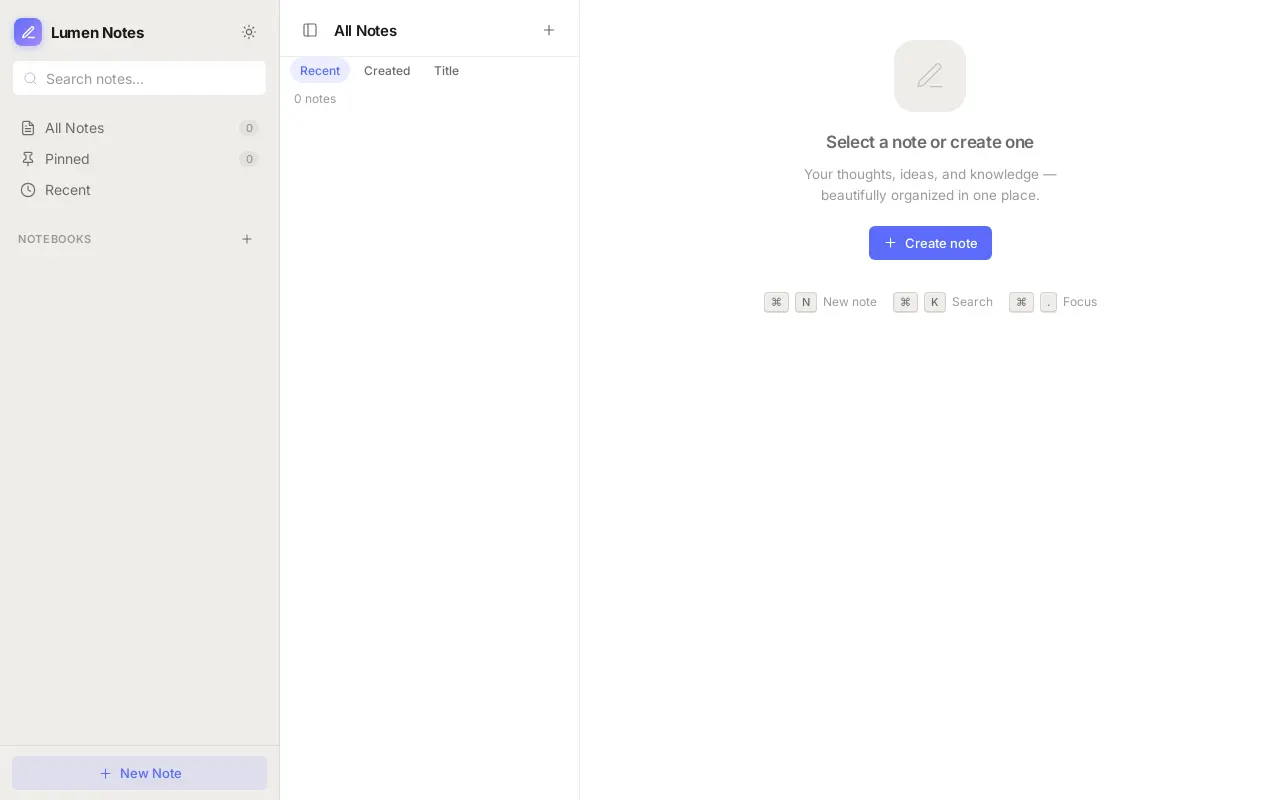This screenshot has width=1280, height=800.
Task: Click the pencil placeholder icon in the empty state
Action: click(x=930, y=76)
